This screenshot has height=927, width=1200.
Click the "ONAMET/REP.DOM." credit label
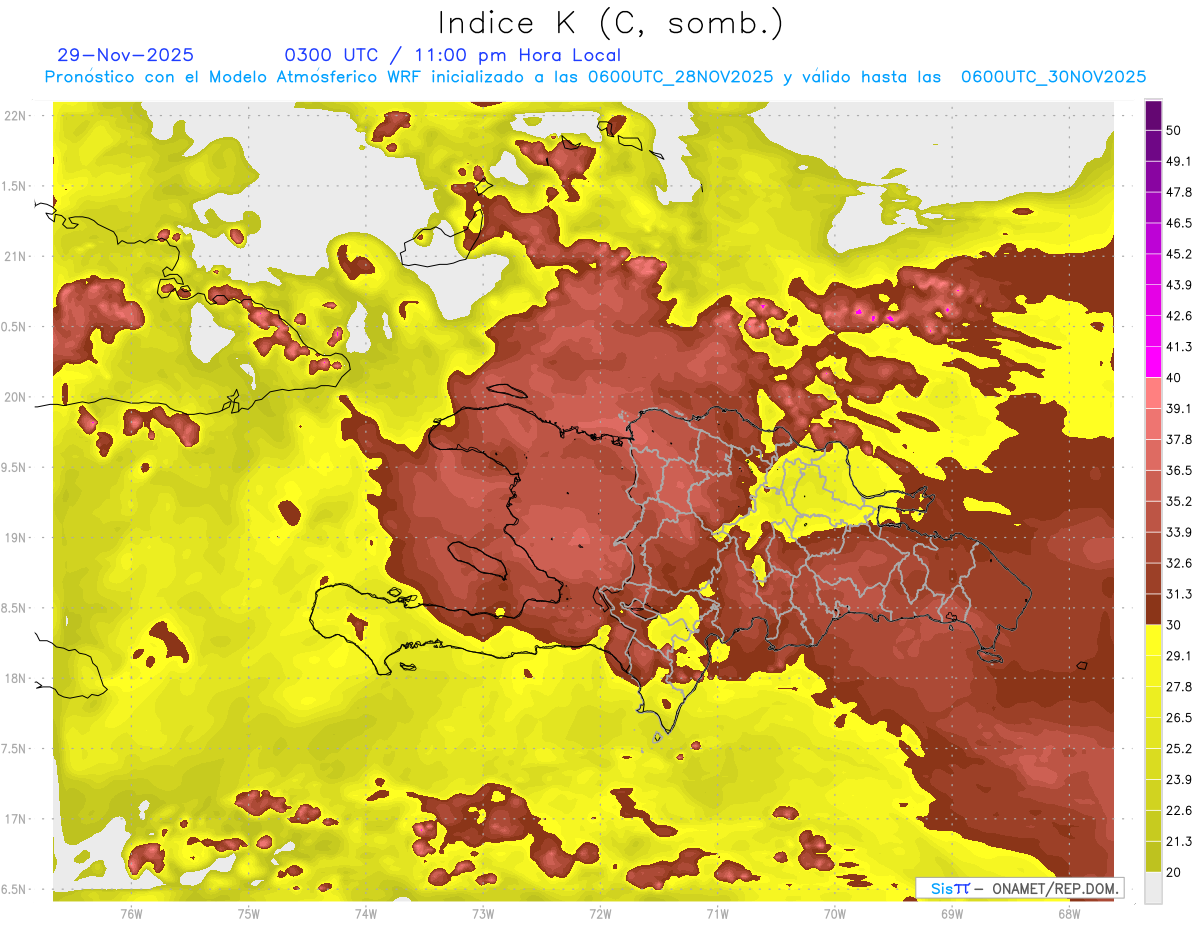(1057, 888)
